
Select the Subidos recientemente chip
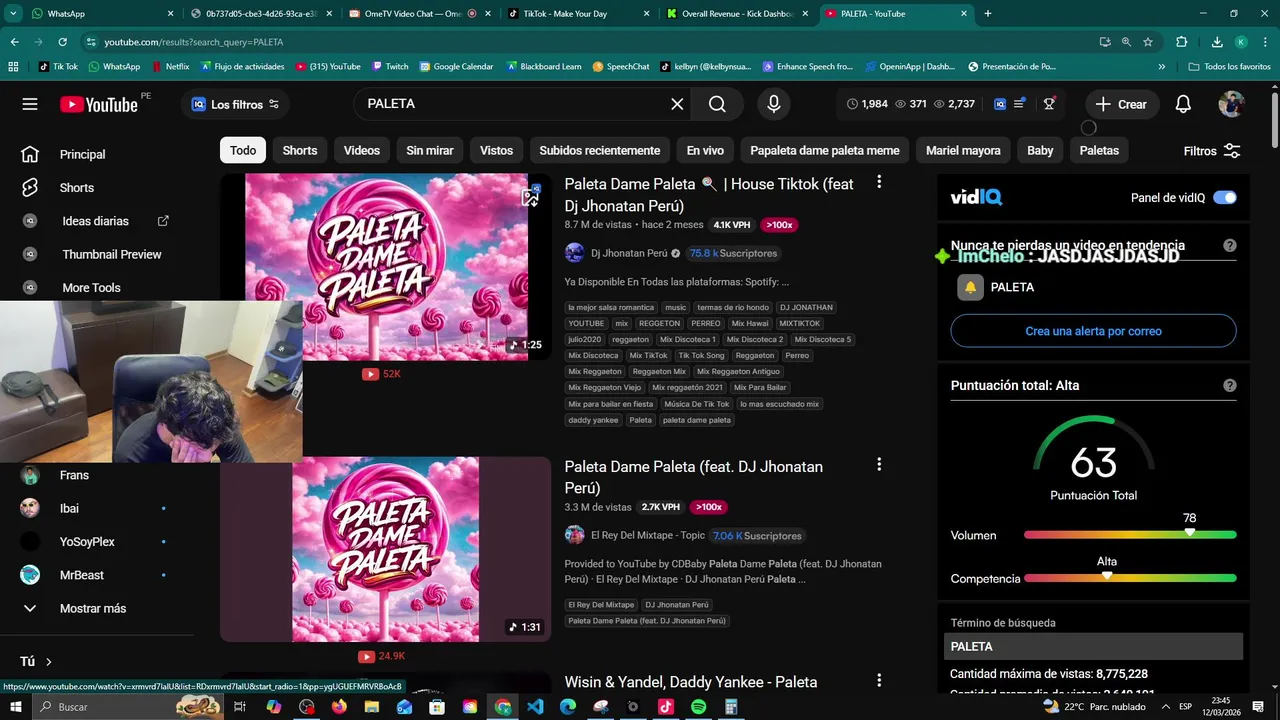tap(600, 150)
